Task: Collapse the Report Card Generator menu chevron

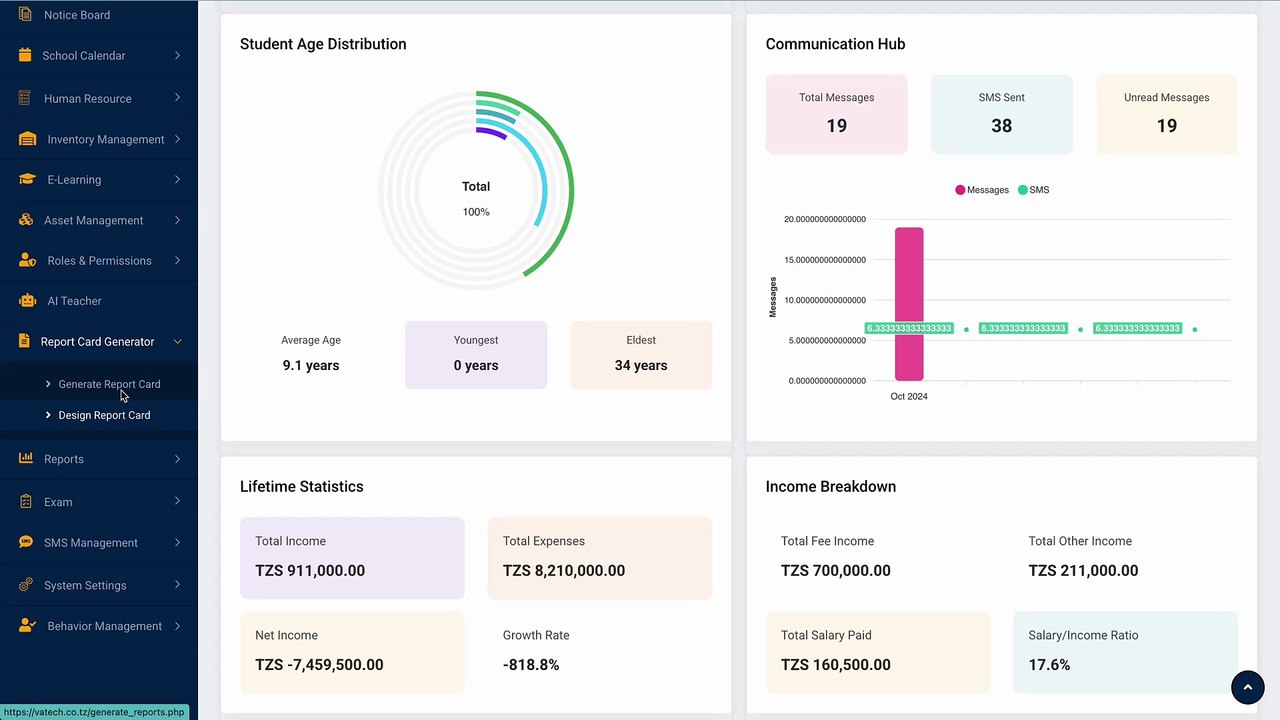Action: pos(177,342)
